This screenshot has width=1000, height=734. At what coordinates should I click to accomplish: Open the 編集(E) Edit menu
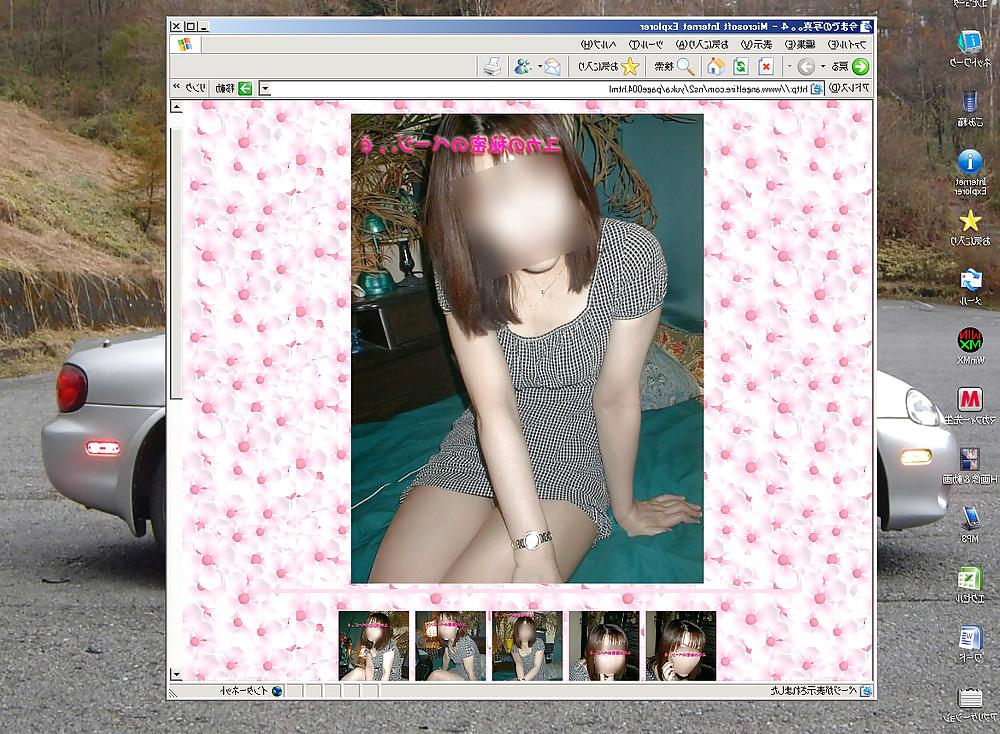coord(800,45)
